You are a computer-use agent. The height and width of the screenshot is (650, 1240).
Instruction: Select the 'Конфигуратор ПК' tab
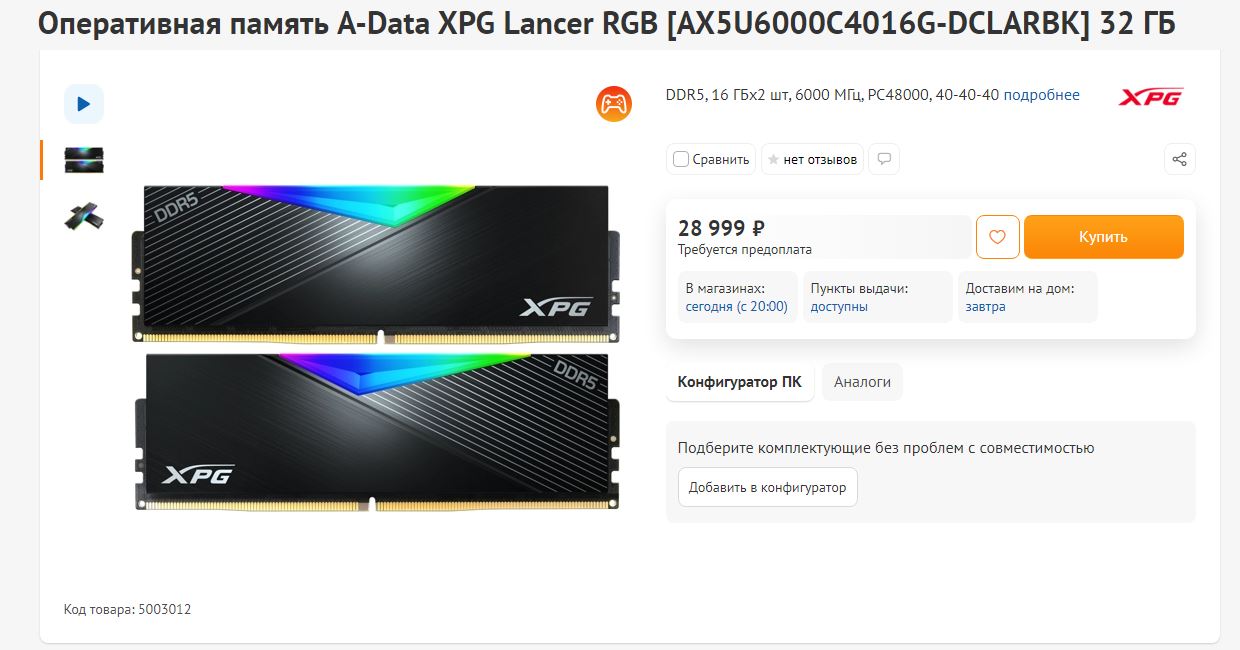coord(740,382)
